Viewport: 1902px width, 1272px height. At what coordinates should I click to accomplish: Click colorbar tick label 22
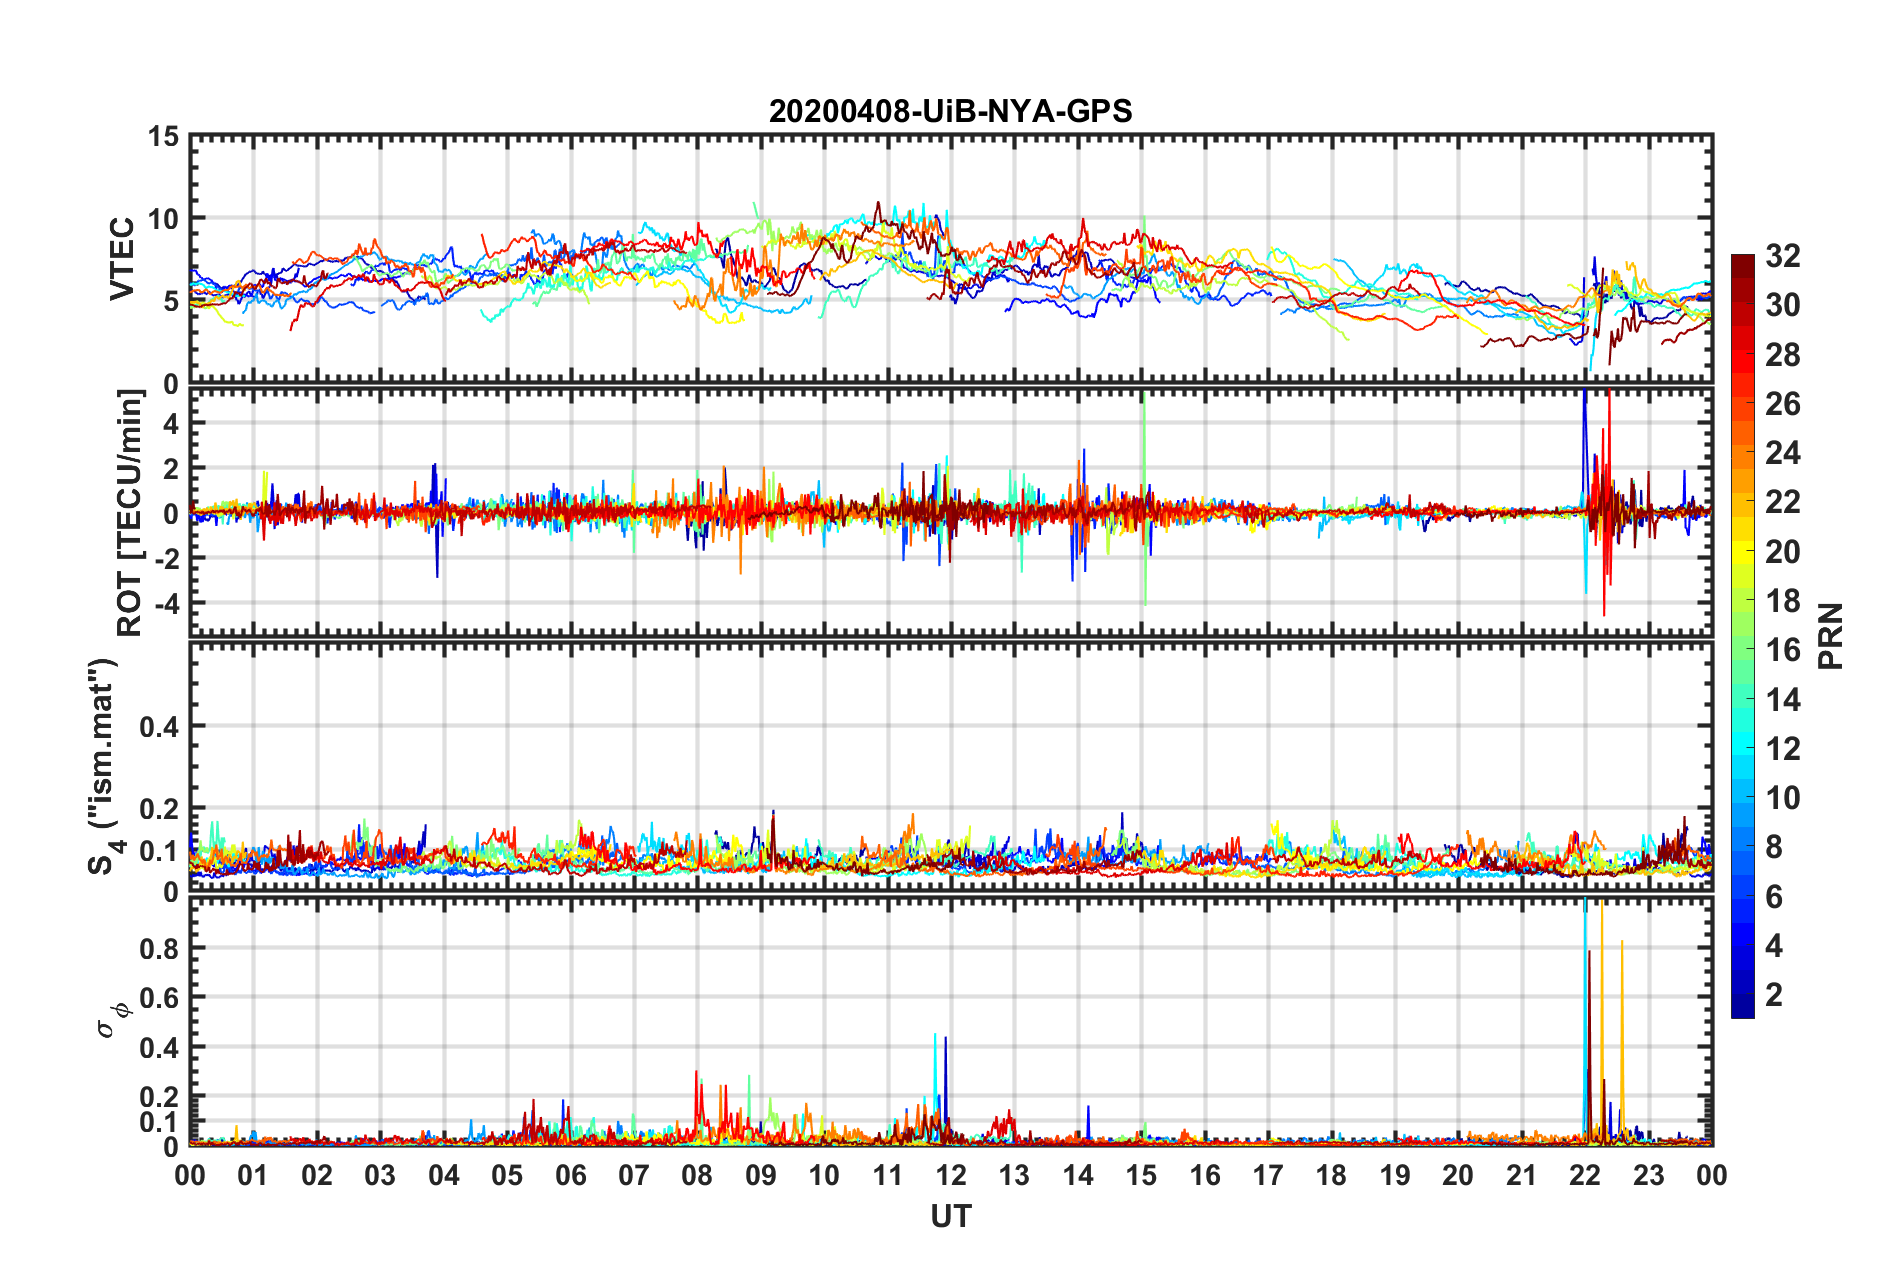click(1782, 502)
